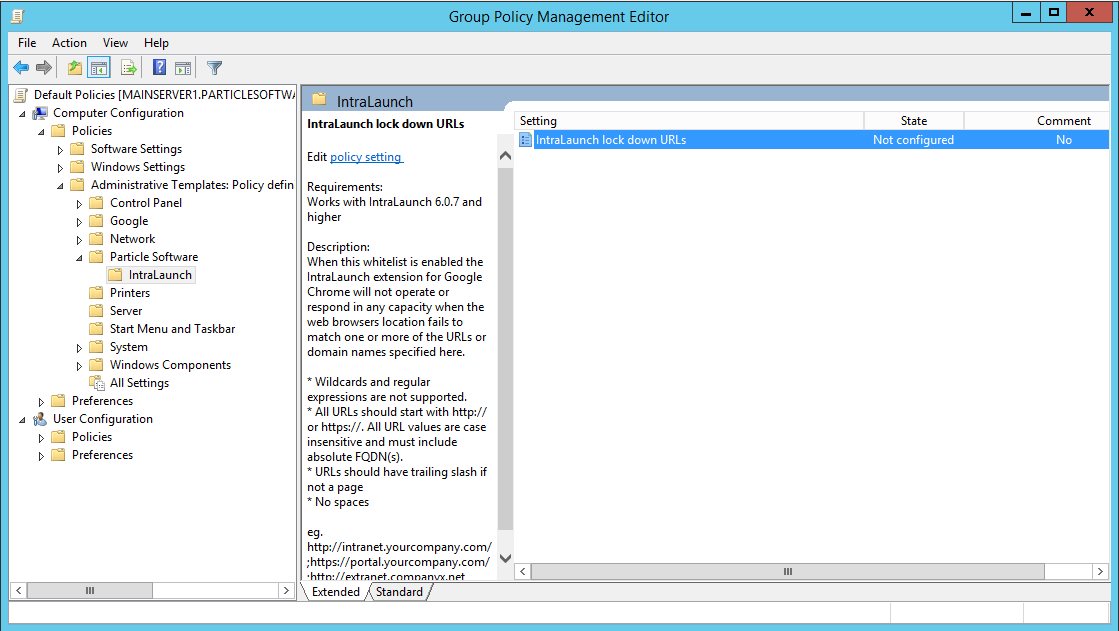Image resolution: width=1119 pixels, height=631 pixels.
Task: Select the "IntraLaunch lock down URLs" setting row
Action: click(x=811, y=140)
